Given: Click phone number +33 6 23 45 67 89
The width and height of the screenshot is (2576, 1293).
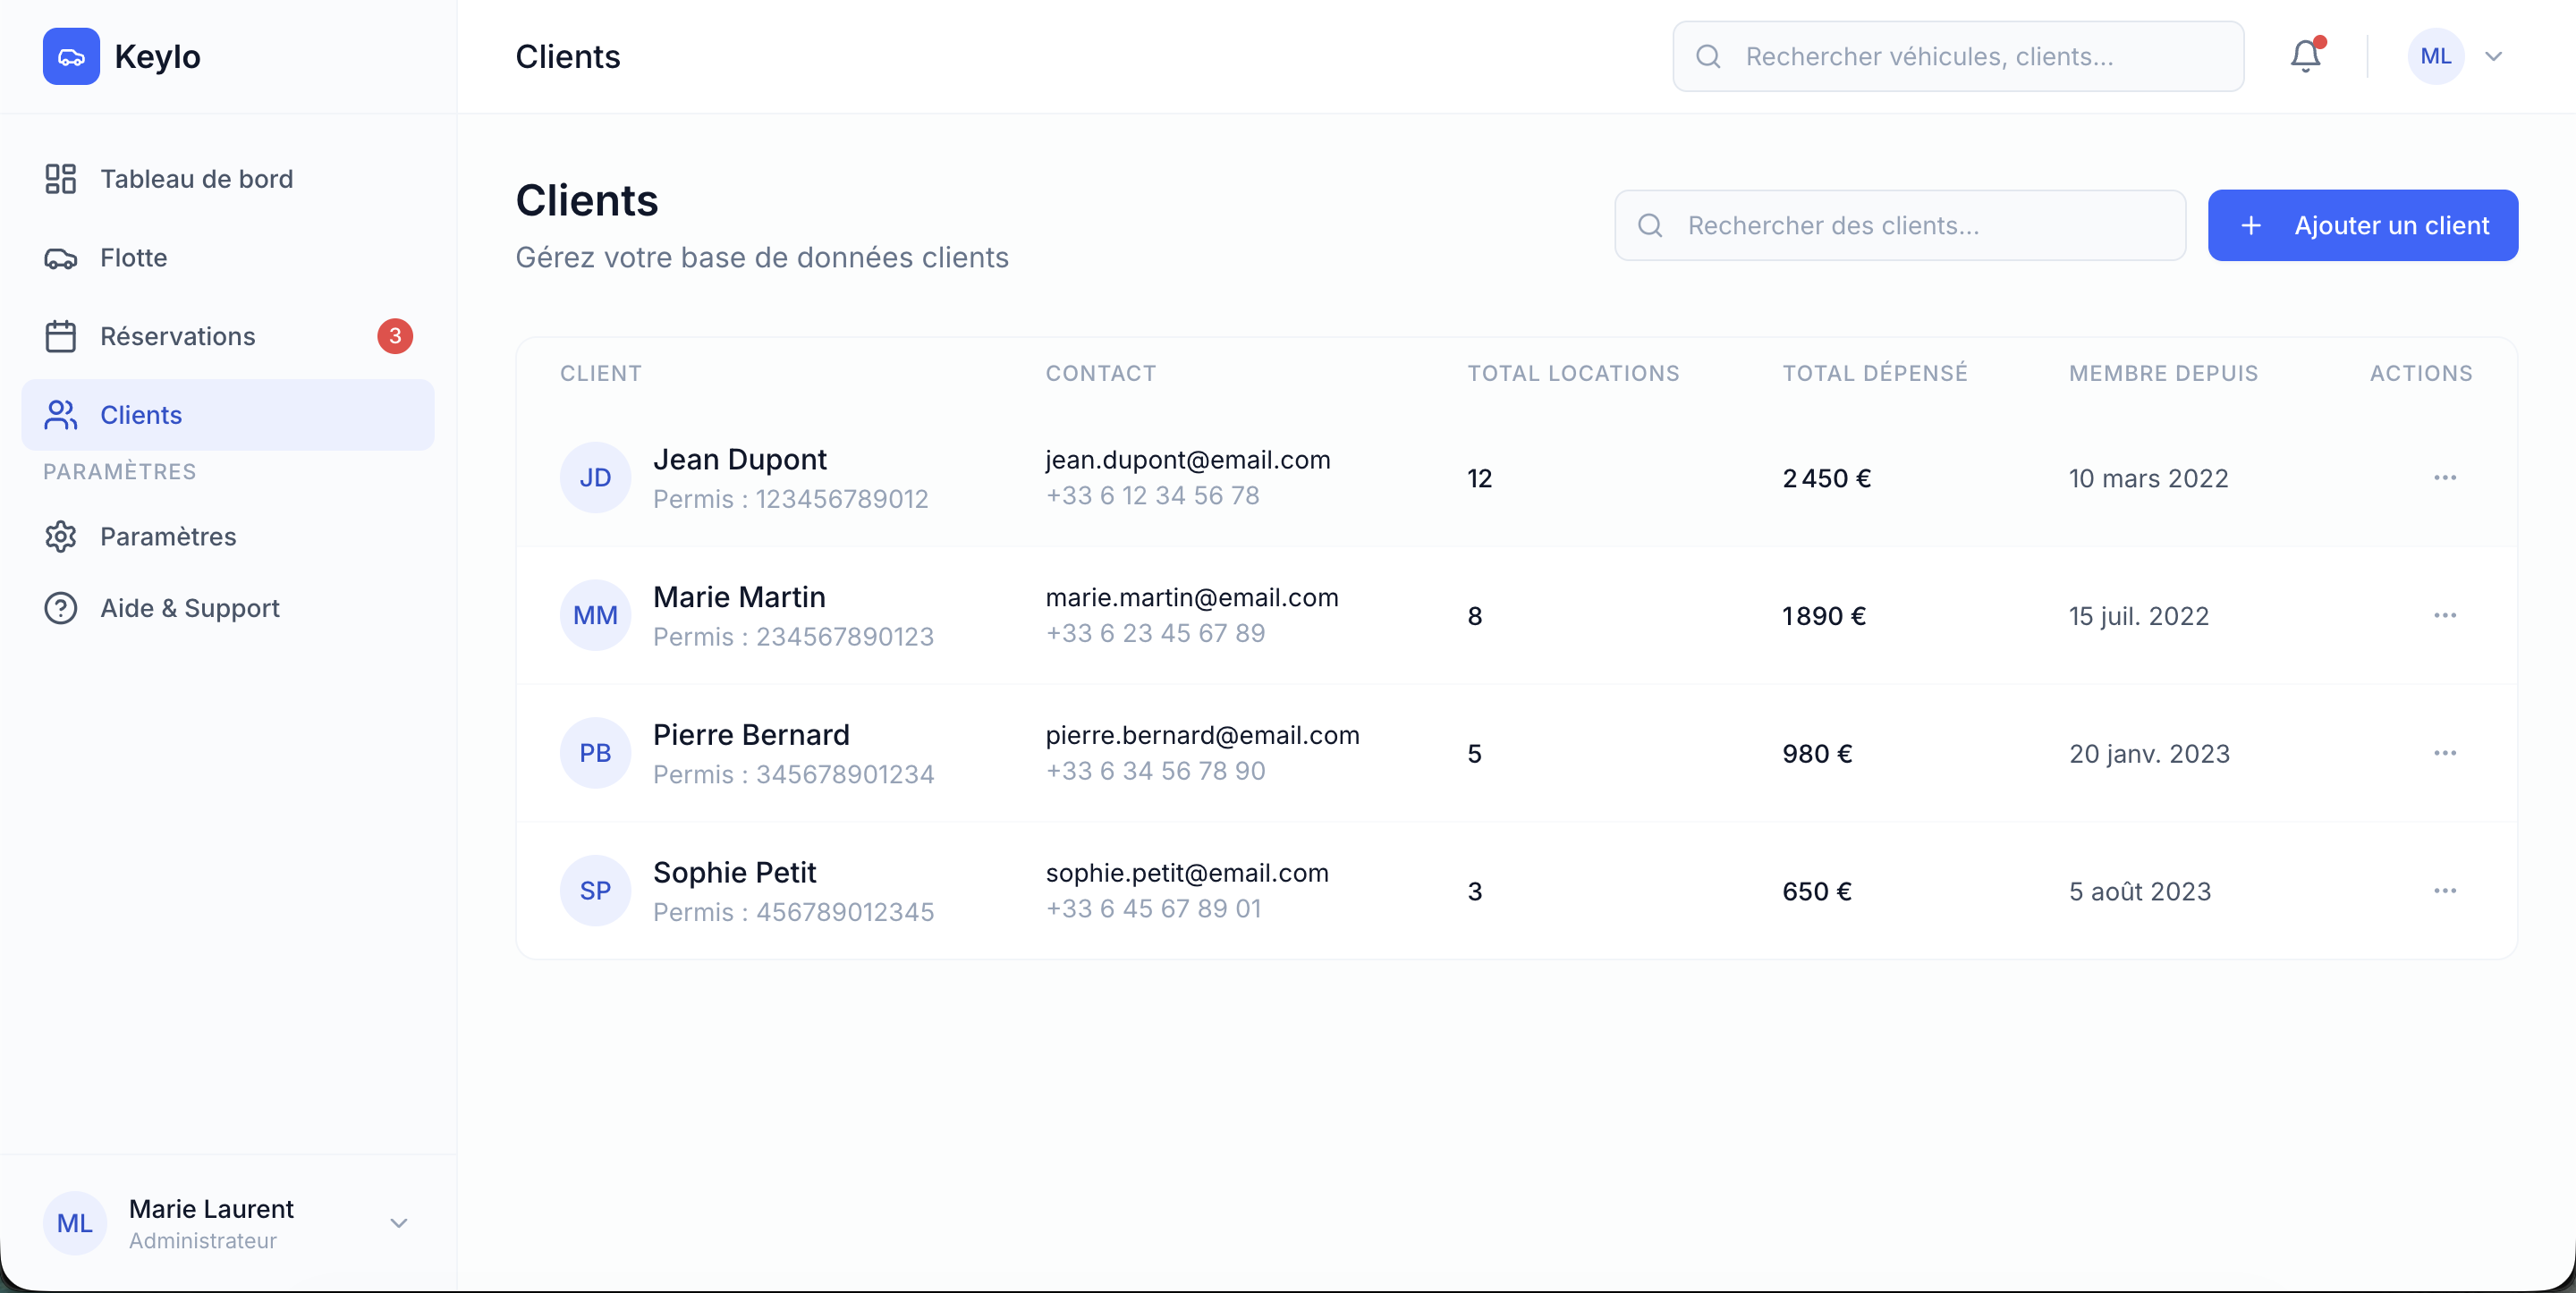Looking at the screenshot, I should tap(1155, 634).
